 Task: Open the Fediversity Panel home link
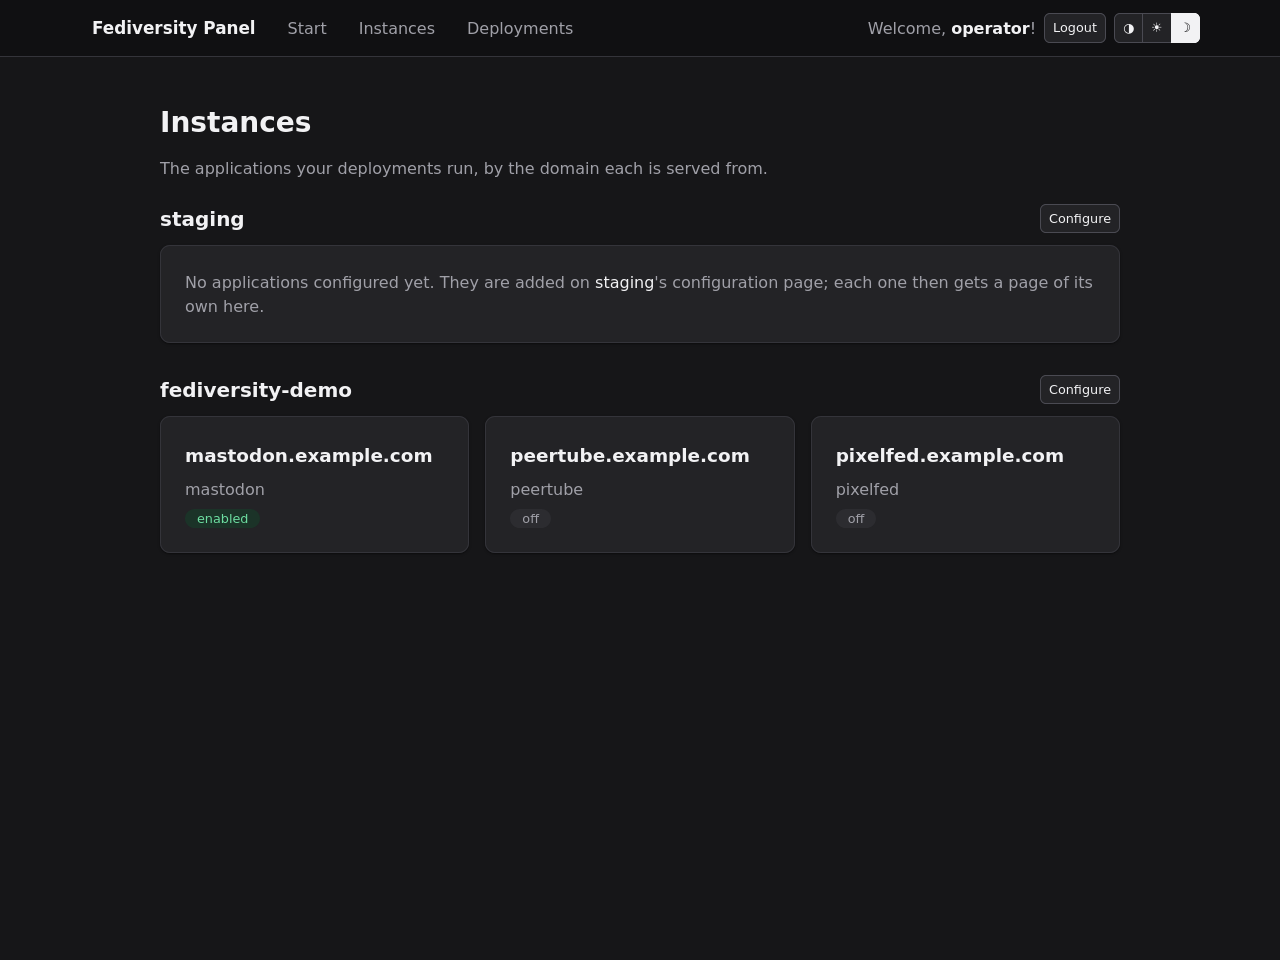173,28
